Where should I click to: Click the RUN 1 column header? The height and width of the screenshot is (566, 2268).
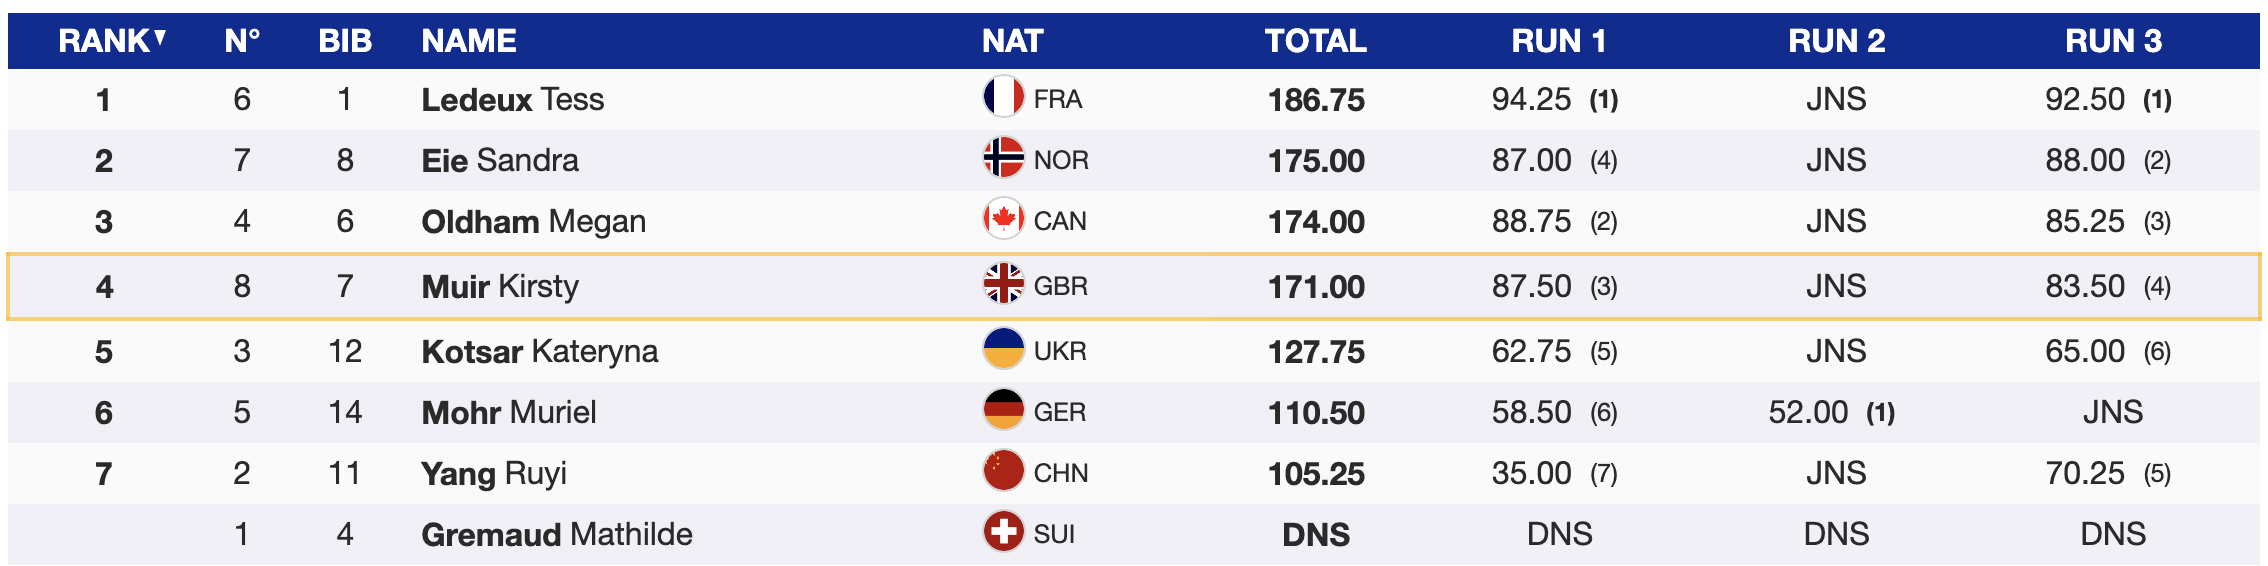[1558, 41]
